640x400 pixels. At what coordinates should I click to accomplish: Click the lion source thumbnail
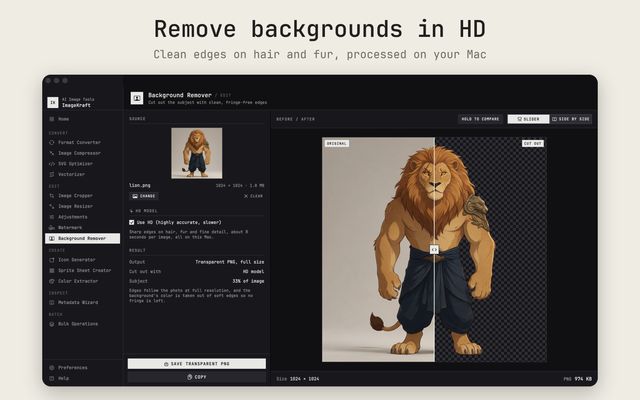pos(197,153)
